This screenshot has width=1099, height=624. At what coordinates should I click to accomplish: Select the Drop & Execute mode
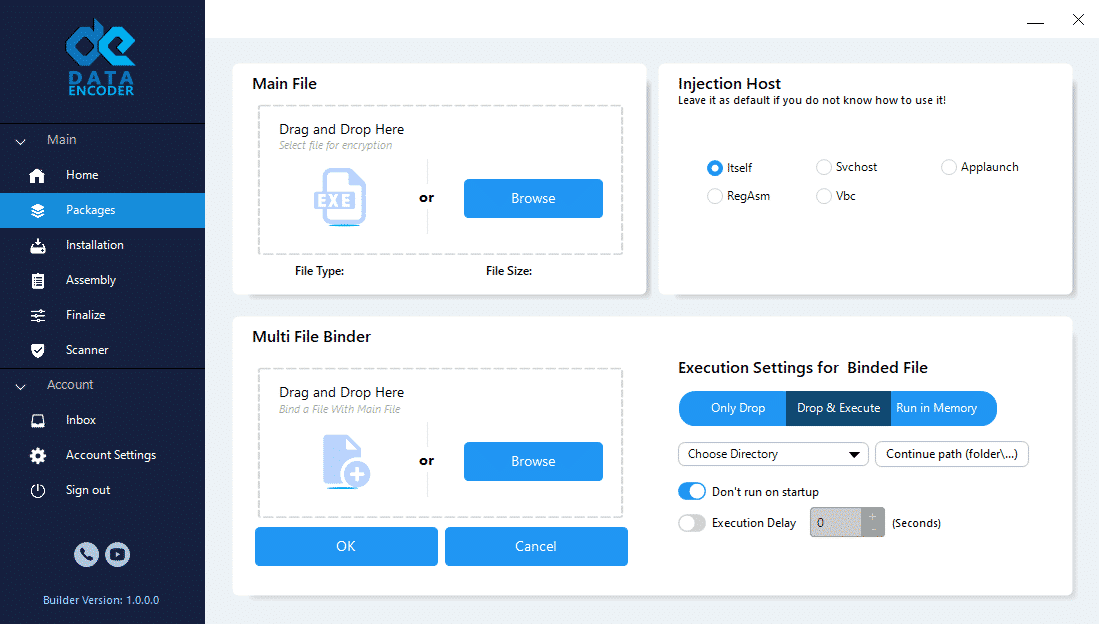click(838, 408)
